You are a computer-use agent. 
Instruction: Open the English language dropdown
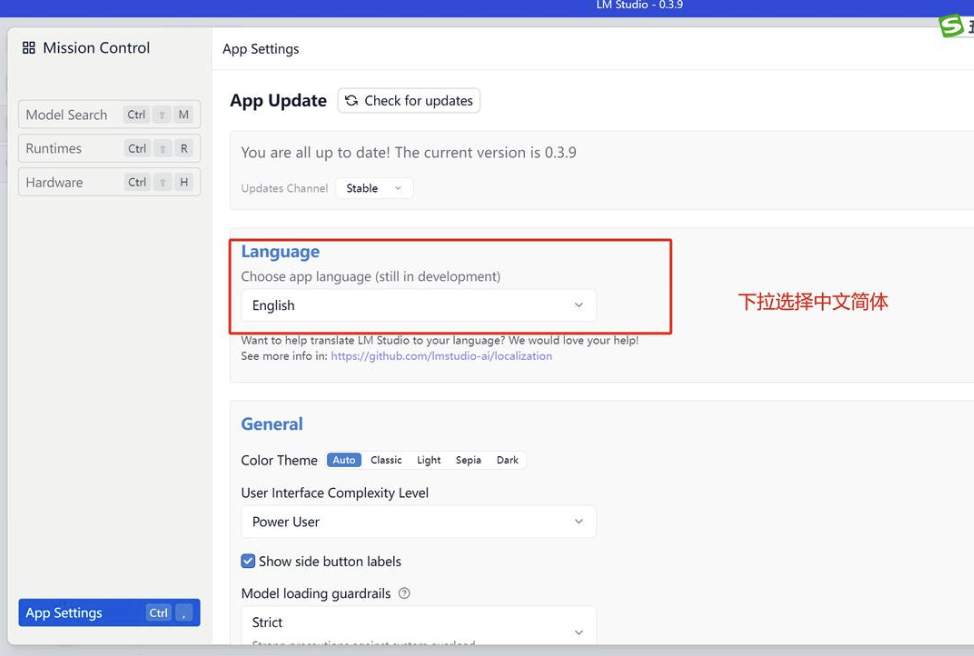(x=419, y=305)
